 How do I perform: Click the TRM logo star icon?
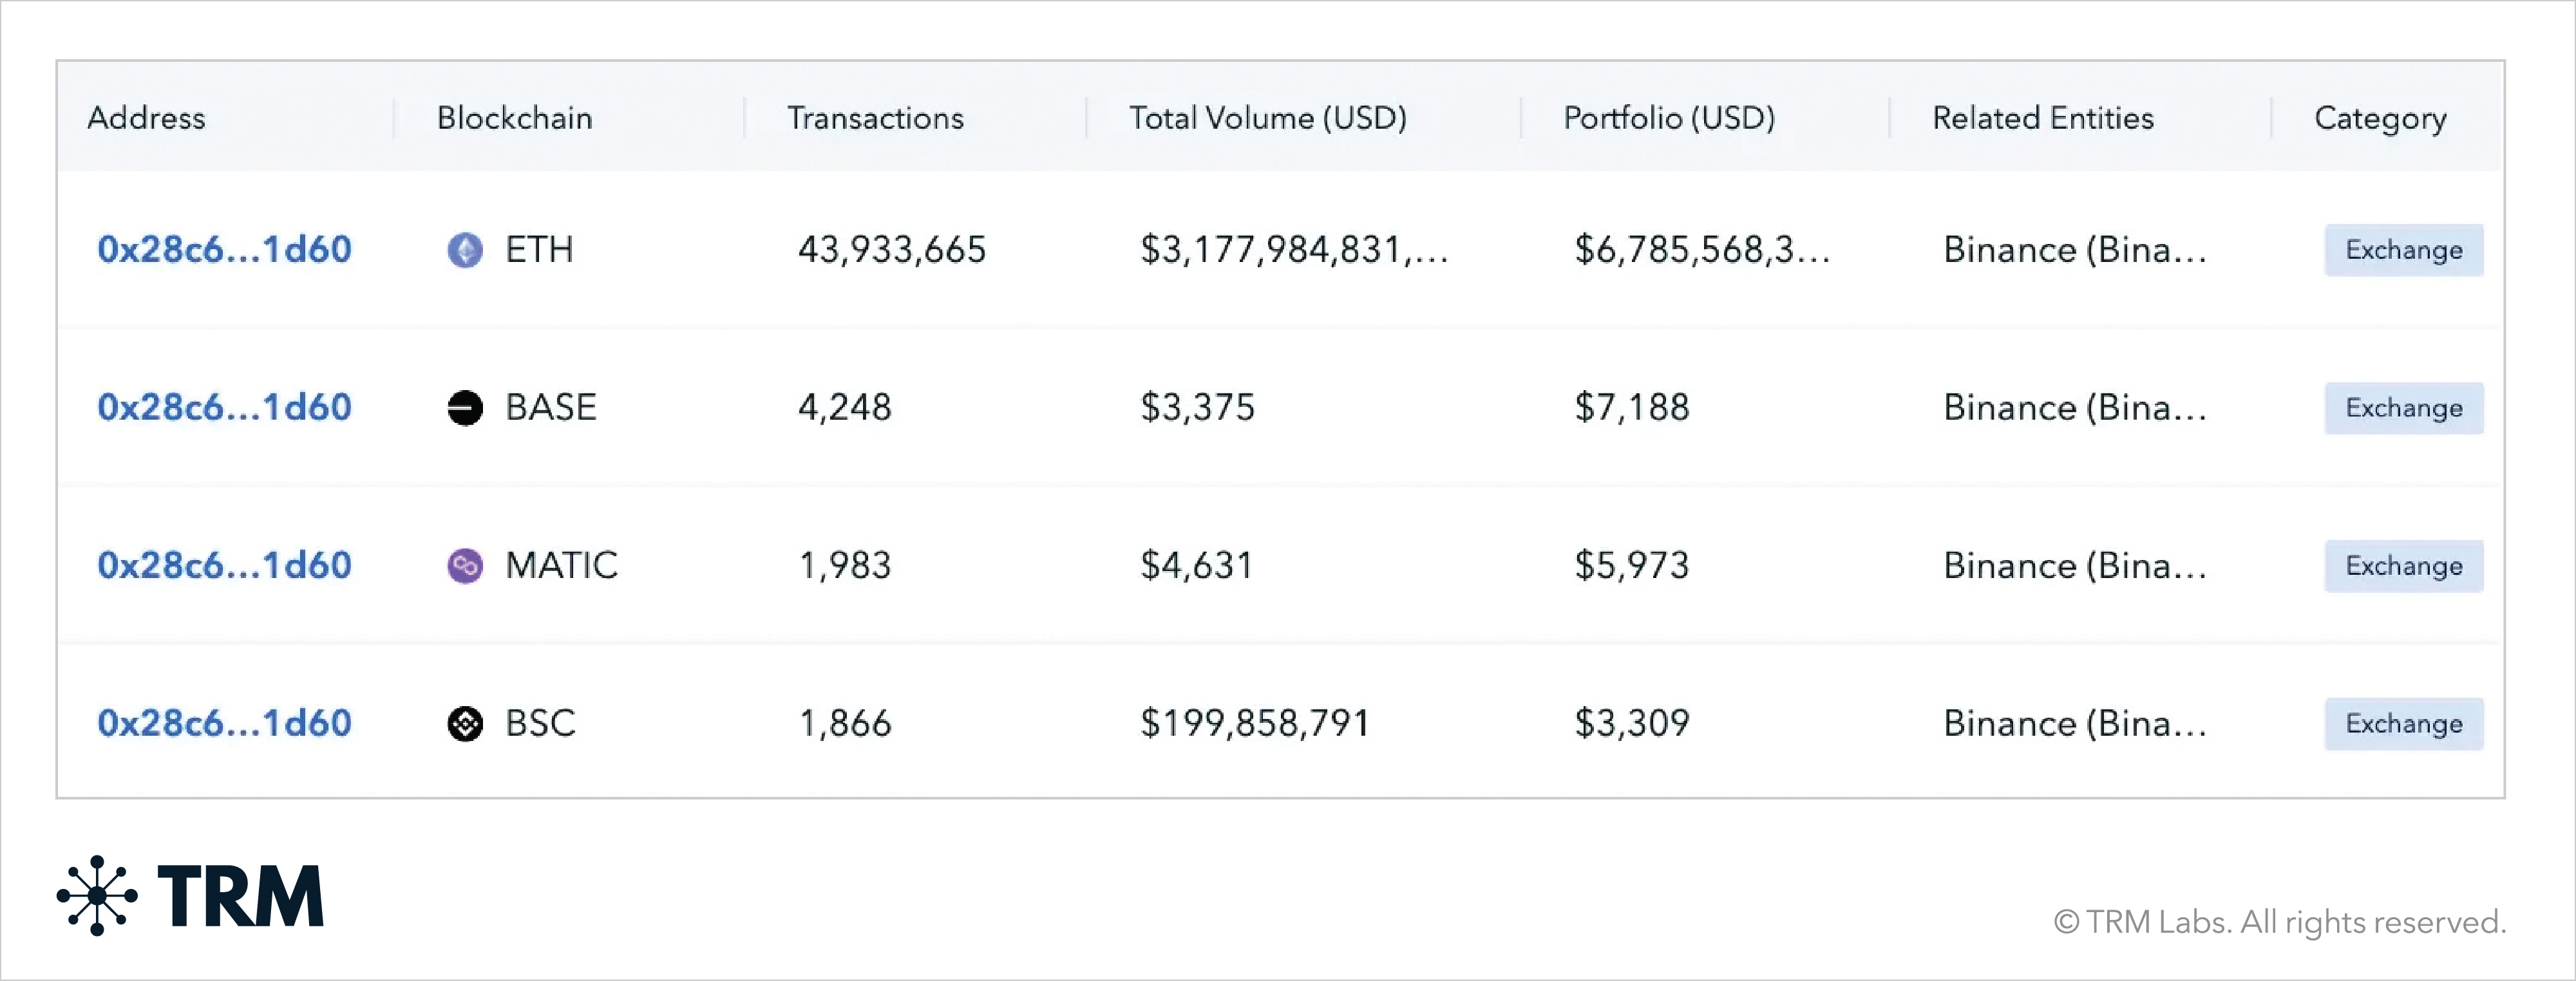[x=97, y=895]
